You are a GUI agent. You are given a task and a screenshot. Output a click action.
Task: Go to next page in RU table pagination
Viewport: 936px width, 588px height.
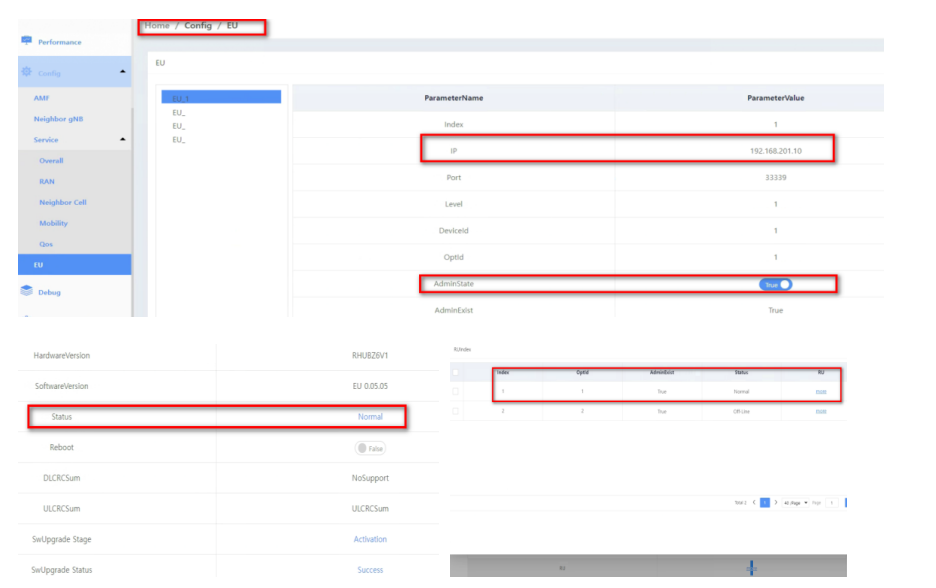pos(776,502)
